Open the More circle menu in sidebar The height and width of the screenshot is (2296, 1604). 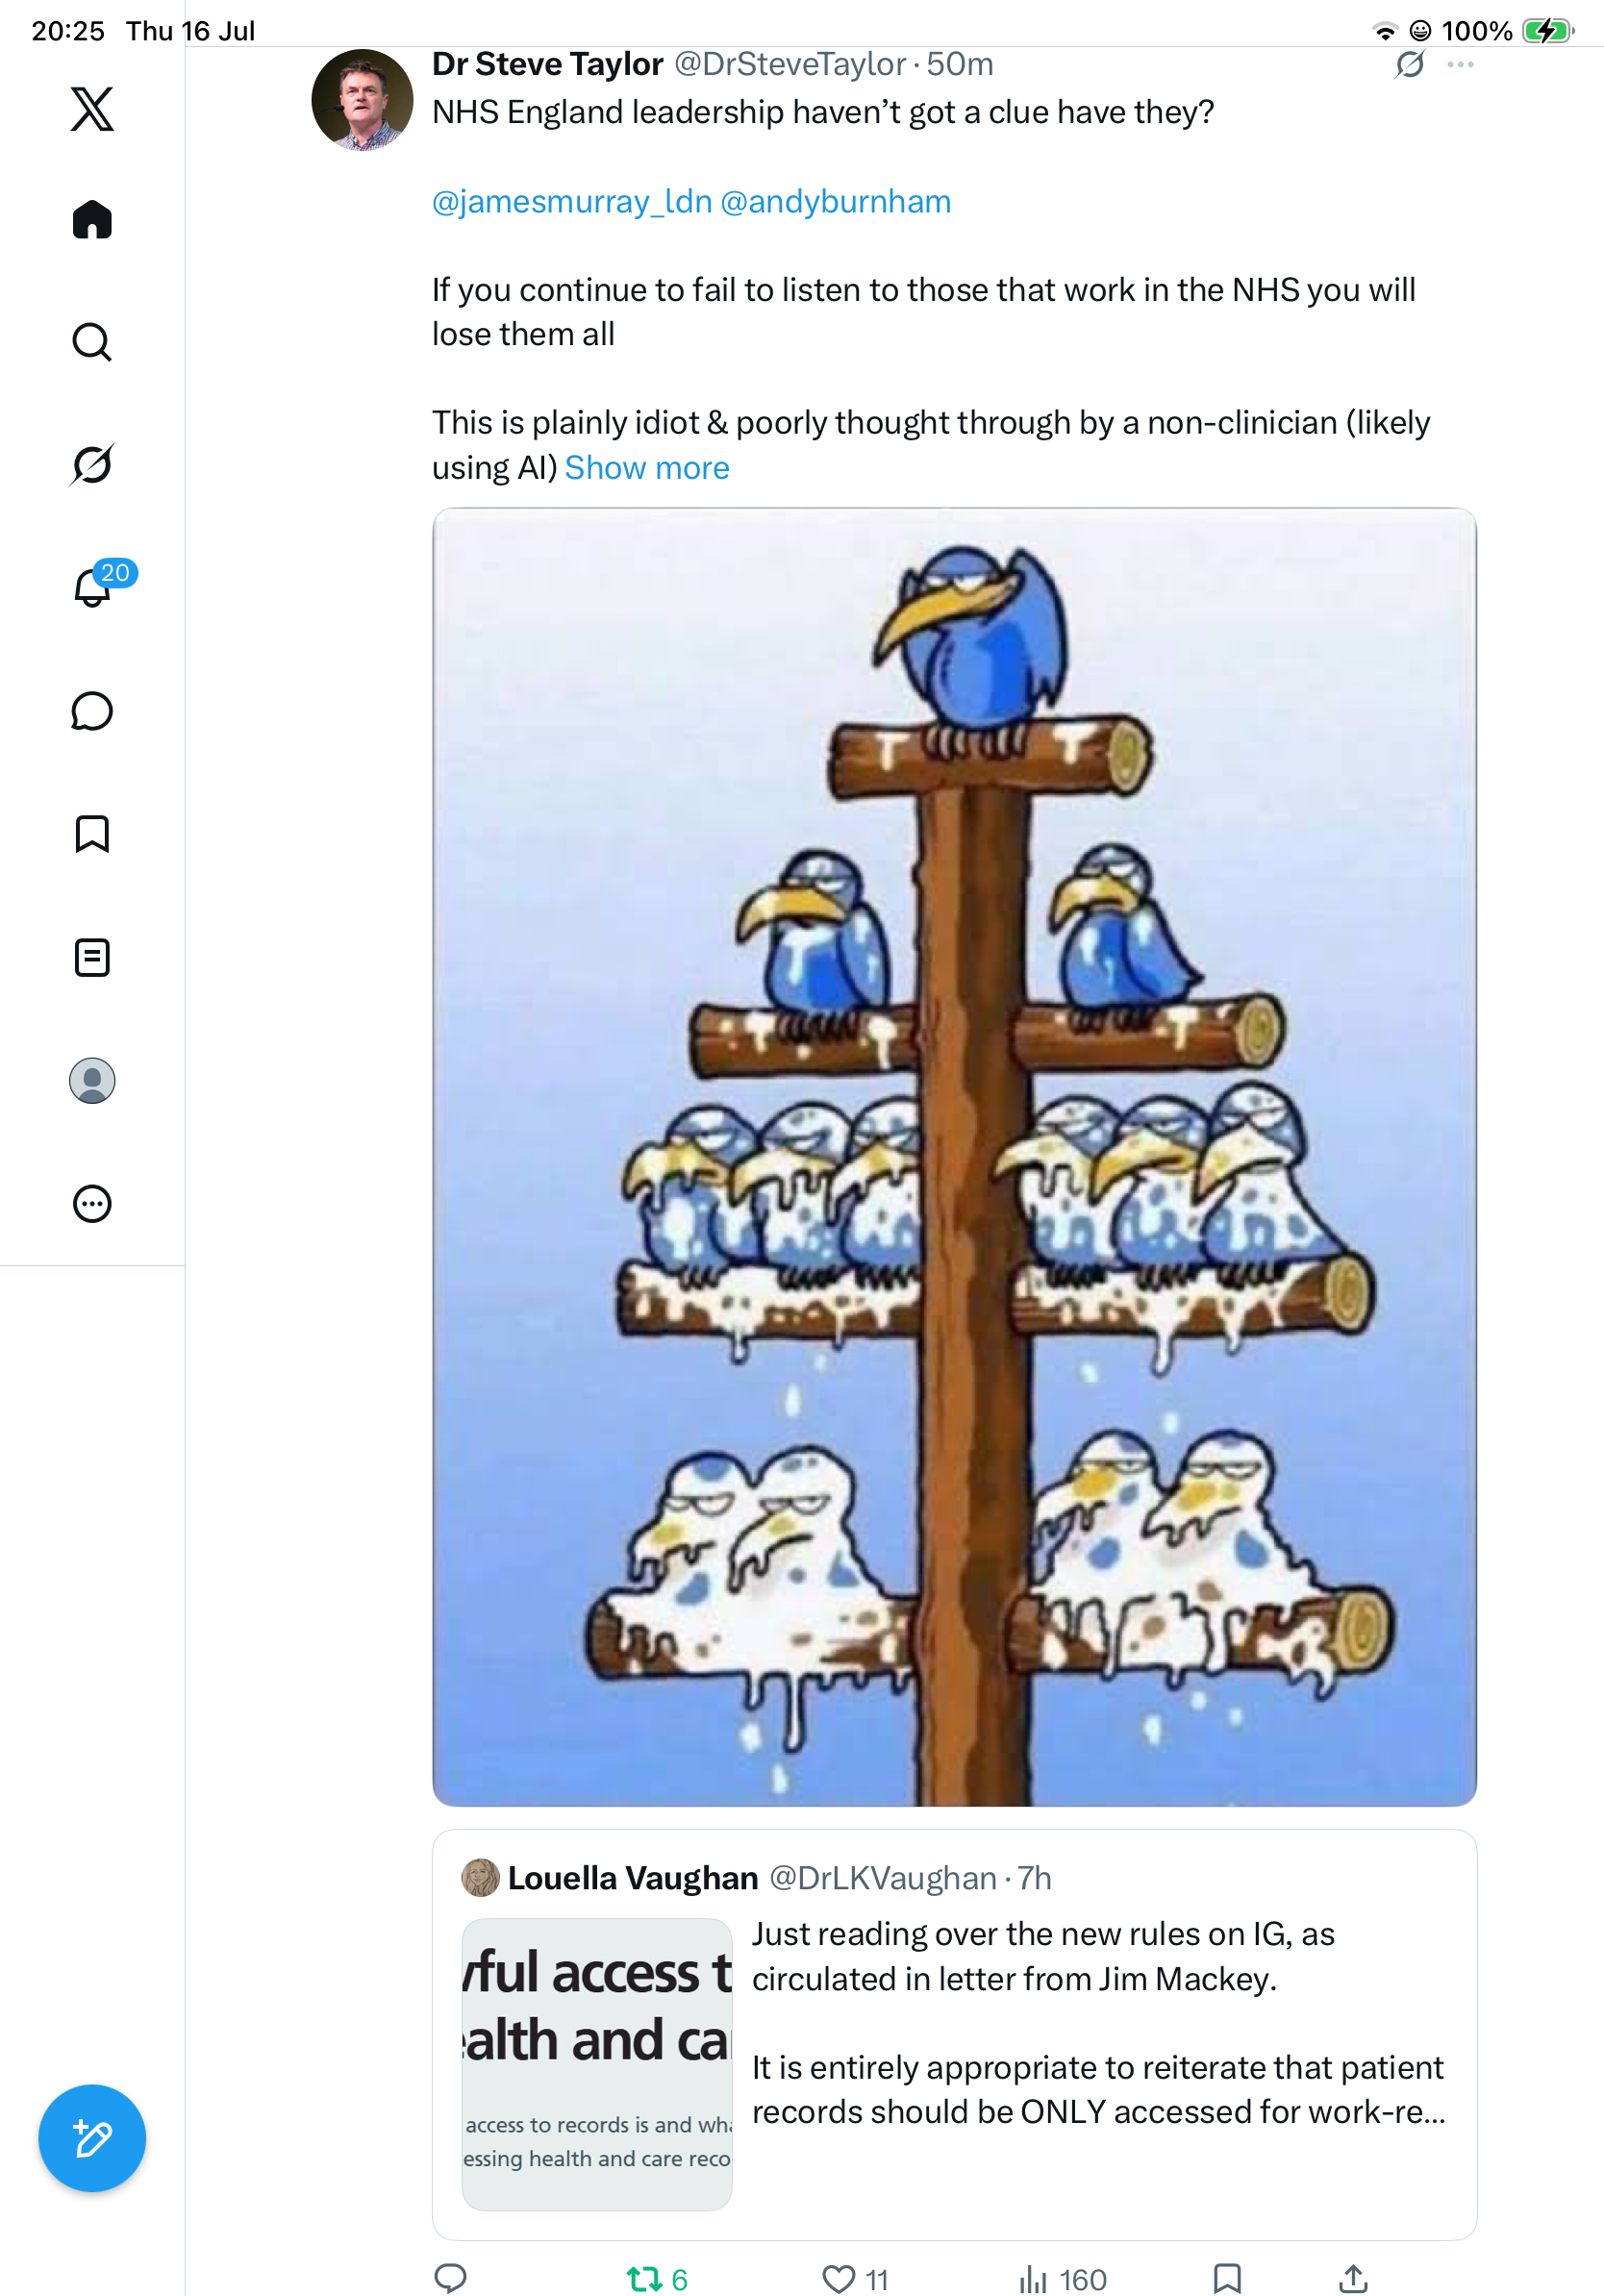pyautogui.click(x=92, y=1204)
